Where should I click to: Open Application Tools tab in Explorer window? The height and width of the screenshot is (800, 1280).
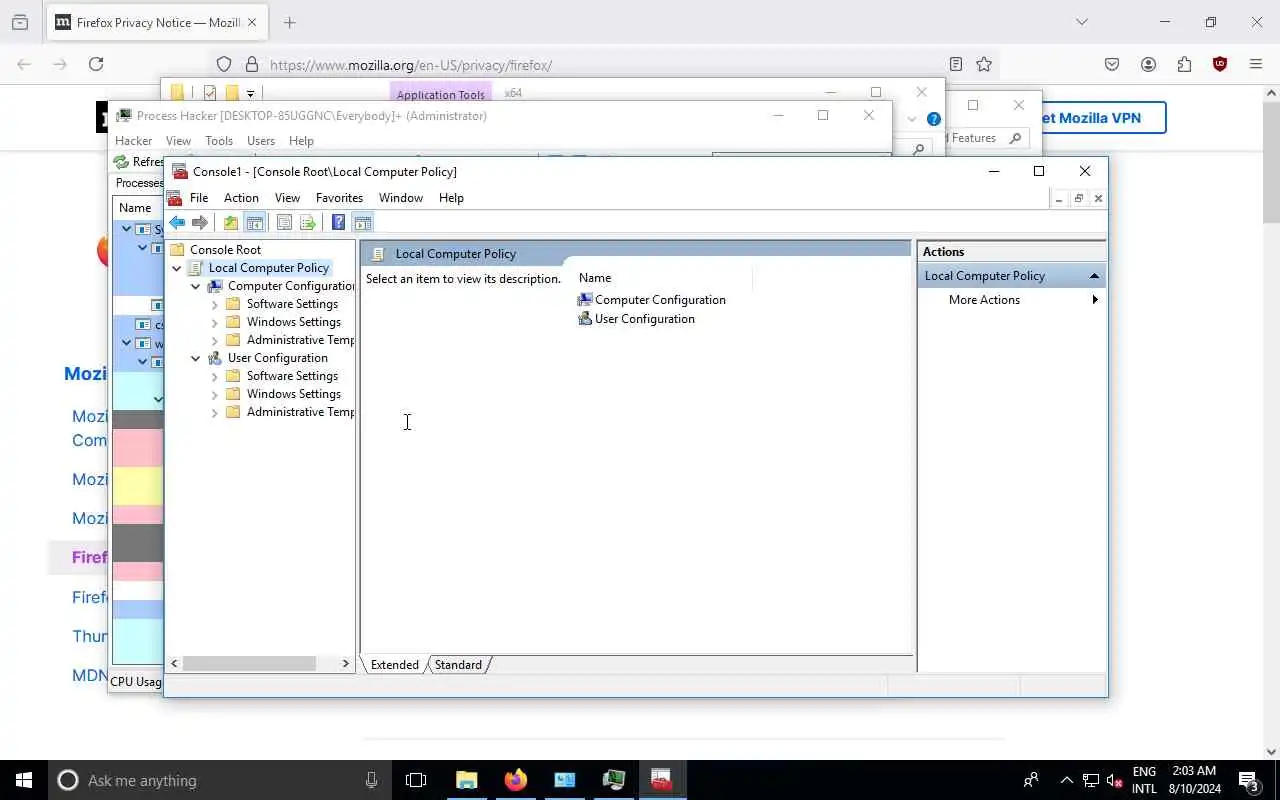coord(440,93)
